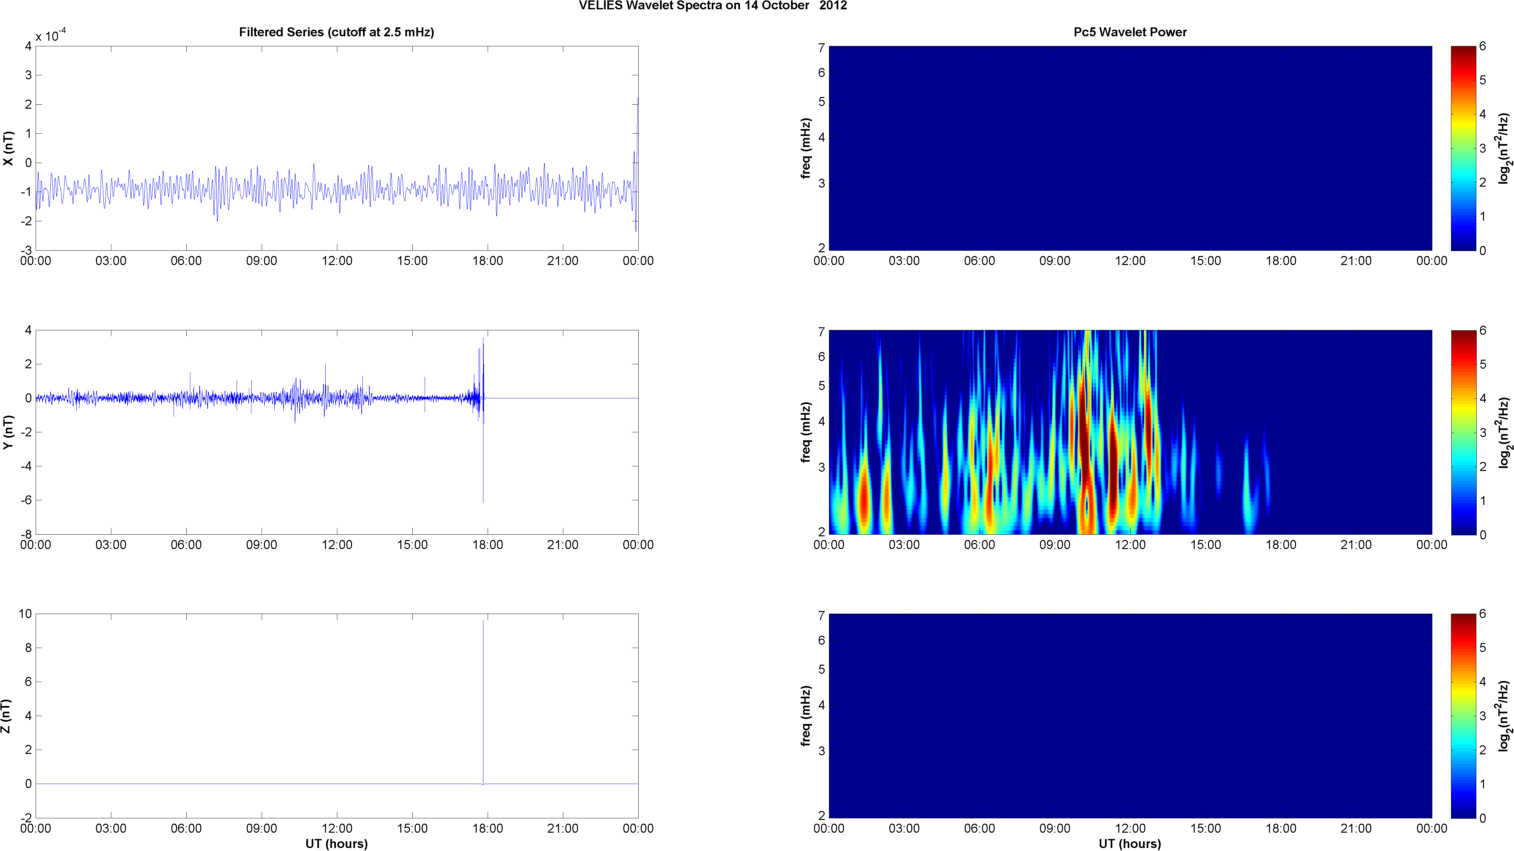Click the '09:00' tick under the top wavelet panel
The height and width of the screenshot is (851, 1514).
1055,261
